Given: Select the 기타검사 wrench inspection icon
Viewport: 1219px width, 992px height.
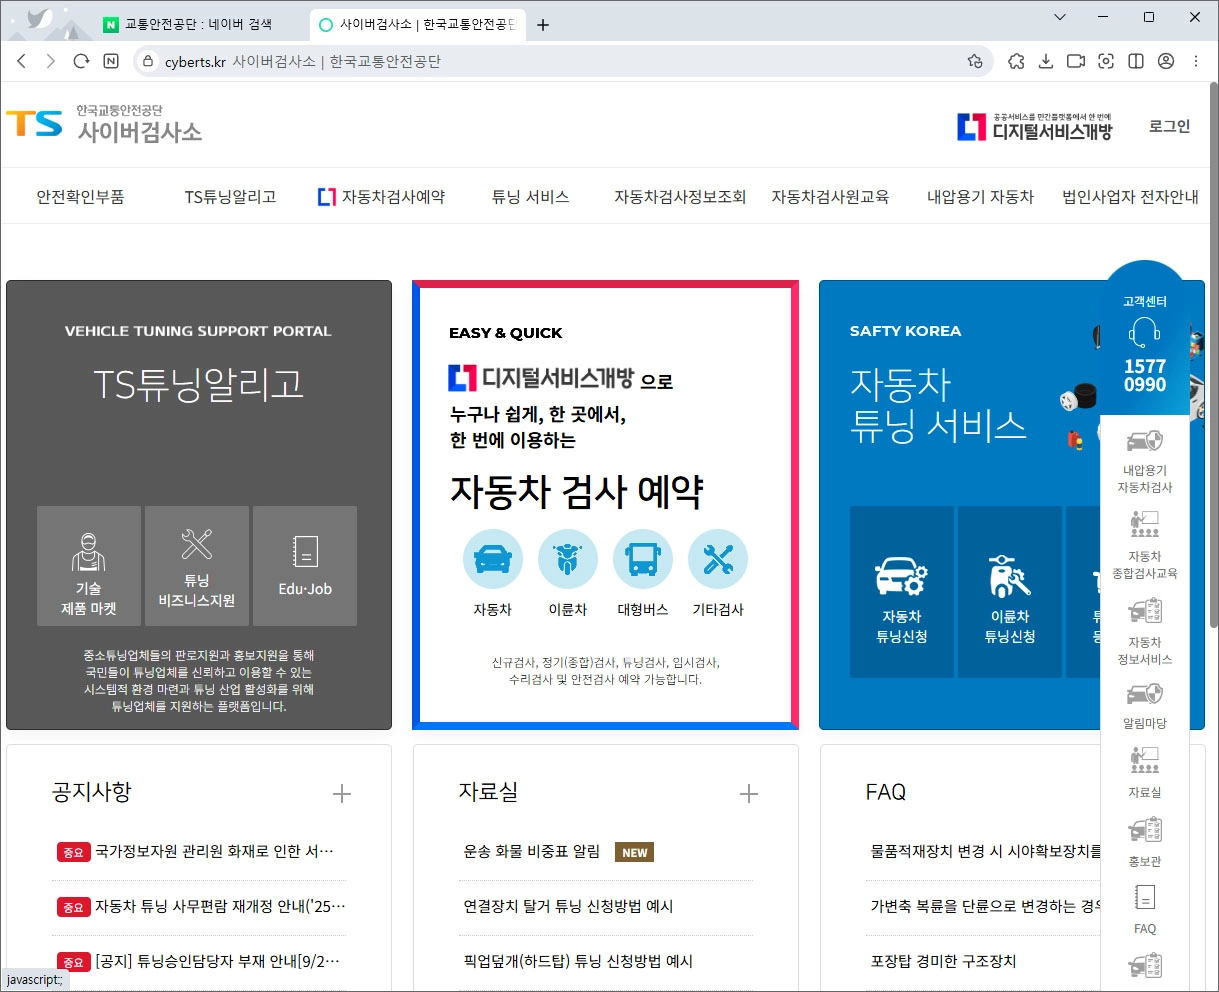Looking at the screenshot, I should [x=718, y=560].
